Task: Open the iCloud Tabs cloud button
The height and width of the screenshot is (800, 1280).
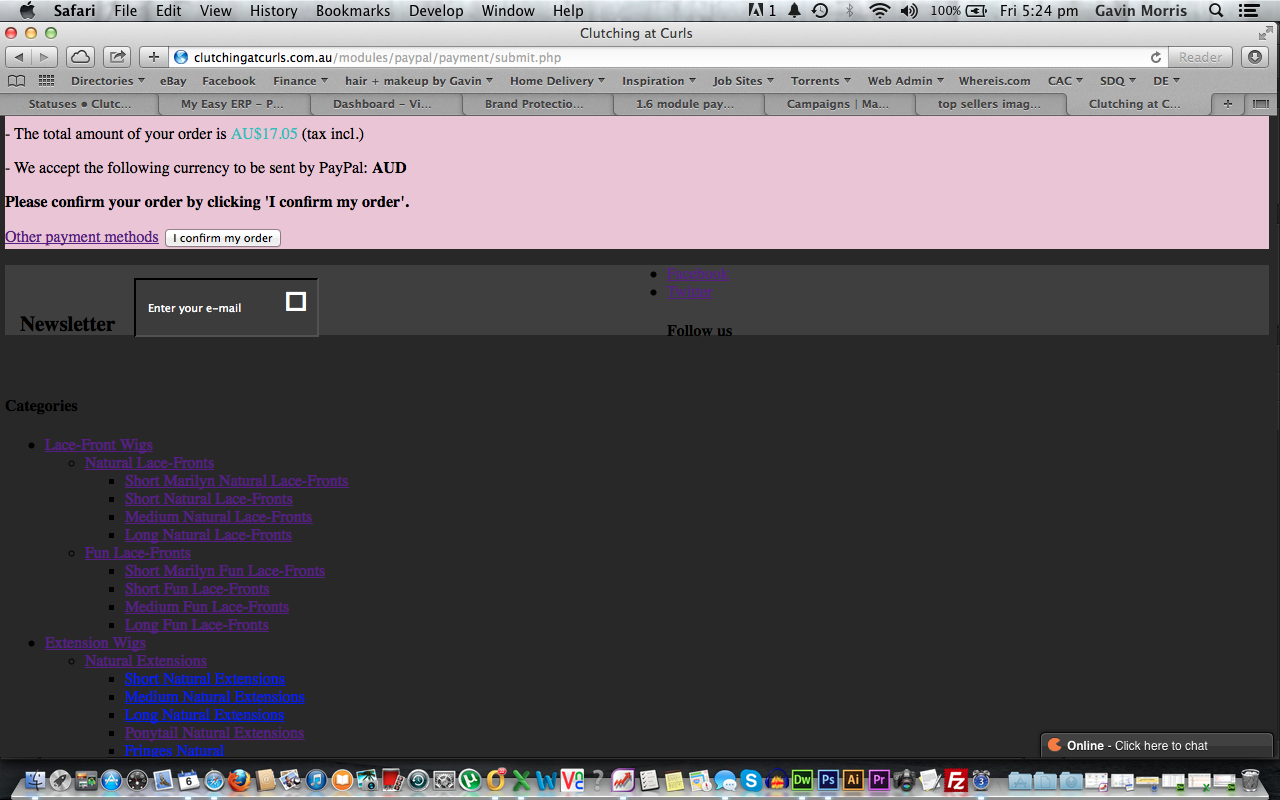Action: point(80,57)
